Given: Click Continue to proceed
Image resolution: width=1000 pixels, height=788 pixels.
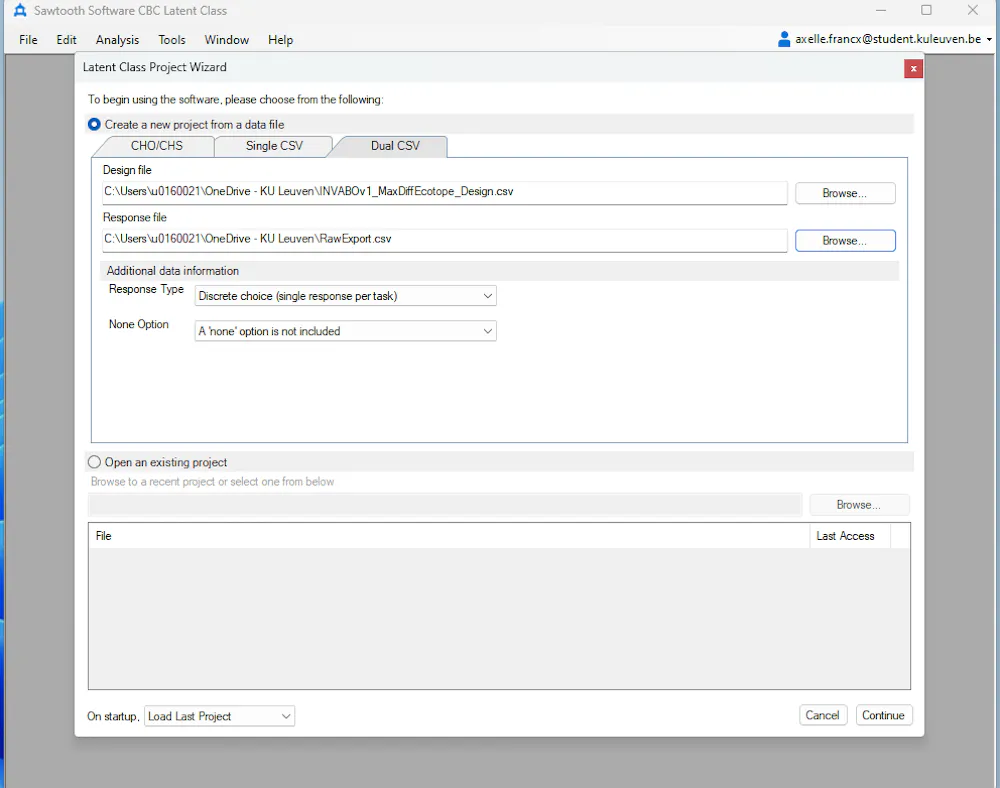Looking at the screenshot, I should [883, 715].
